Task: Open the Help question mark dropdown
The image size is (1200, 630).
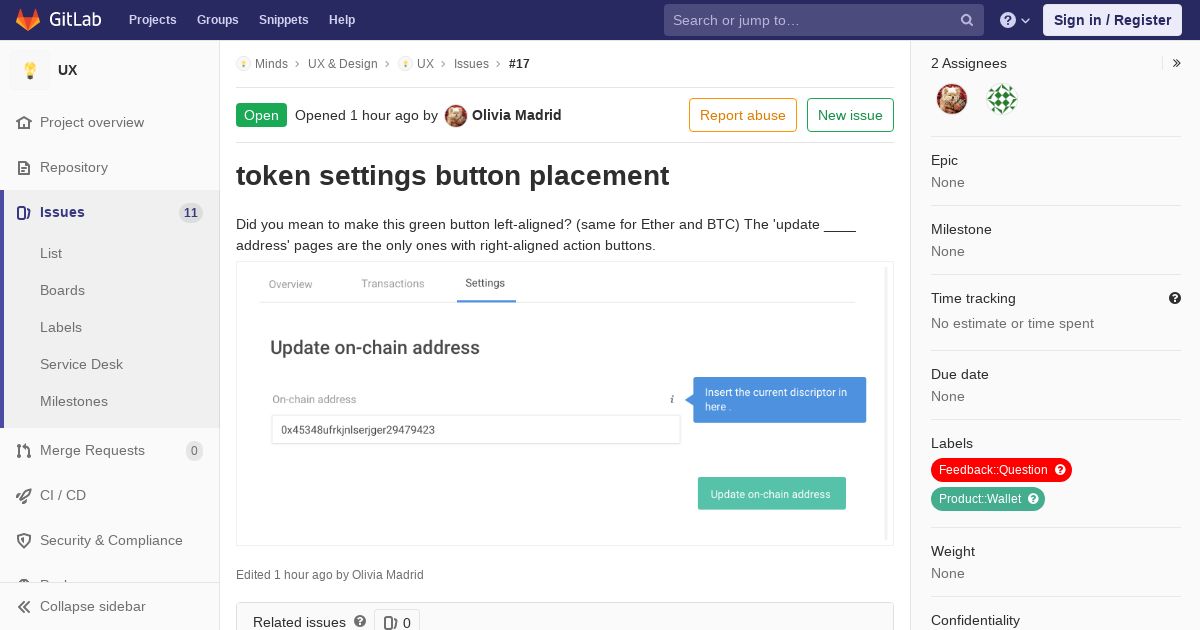Action: pyautogui.click(x=1015, y=20)
